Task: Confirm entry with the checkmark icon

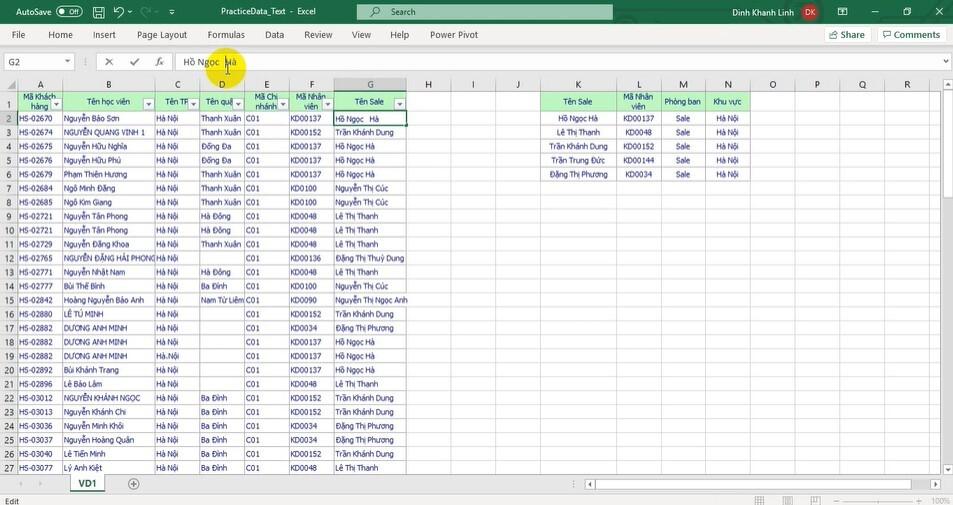Action: pos(134,61)
